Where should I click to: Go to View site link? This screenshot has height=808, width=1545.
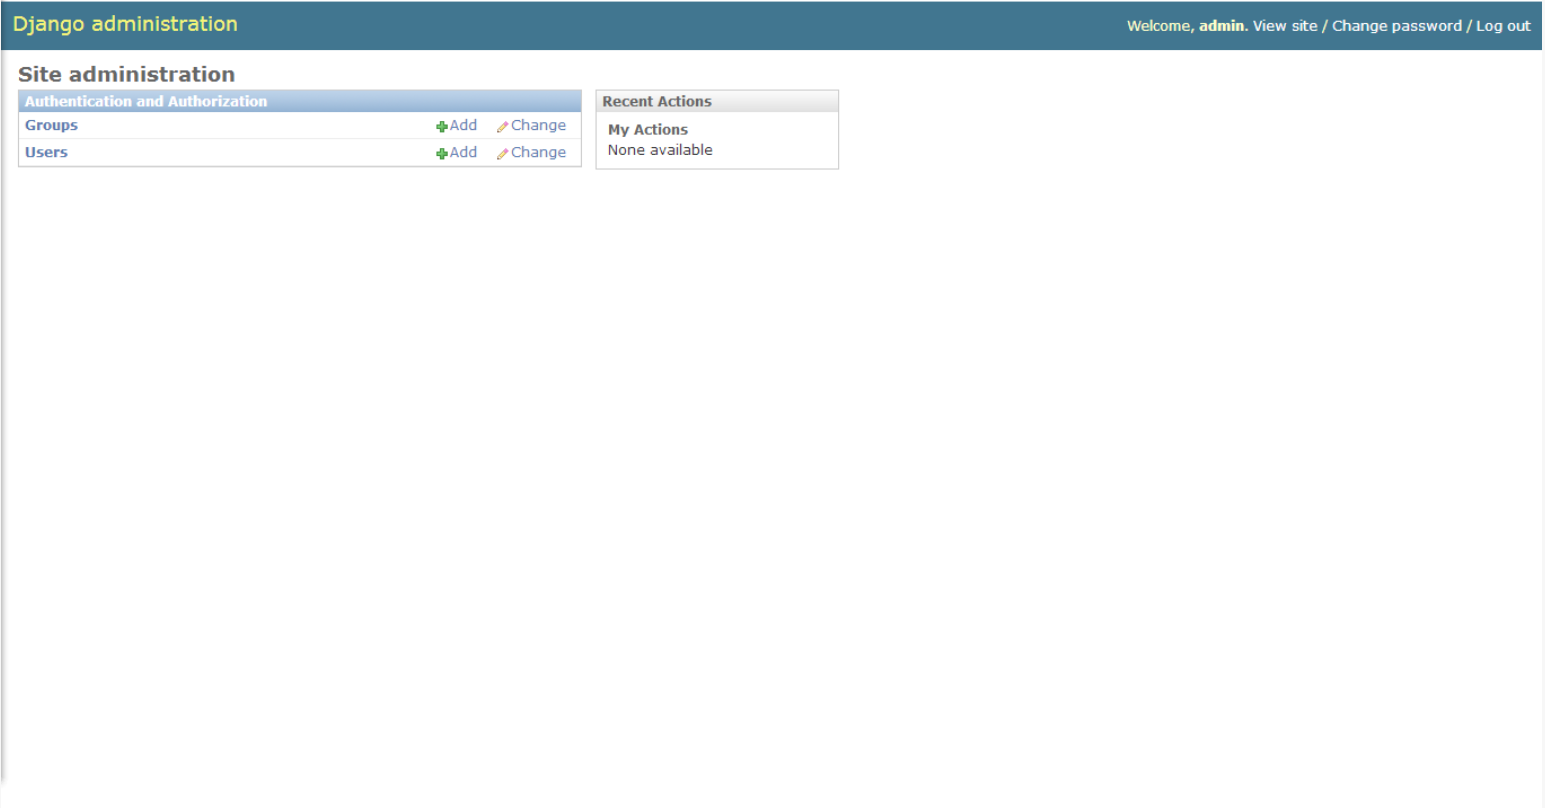click(x=1285, y=26)
